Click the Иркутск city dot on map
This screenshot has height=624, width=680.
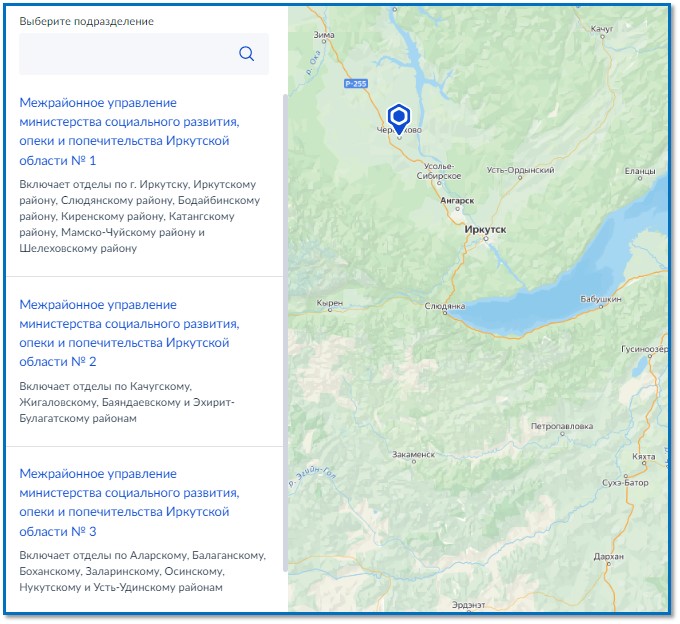tap(485, 240)
